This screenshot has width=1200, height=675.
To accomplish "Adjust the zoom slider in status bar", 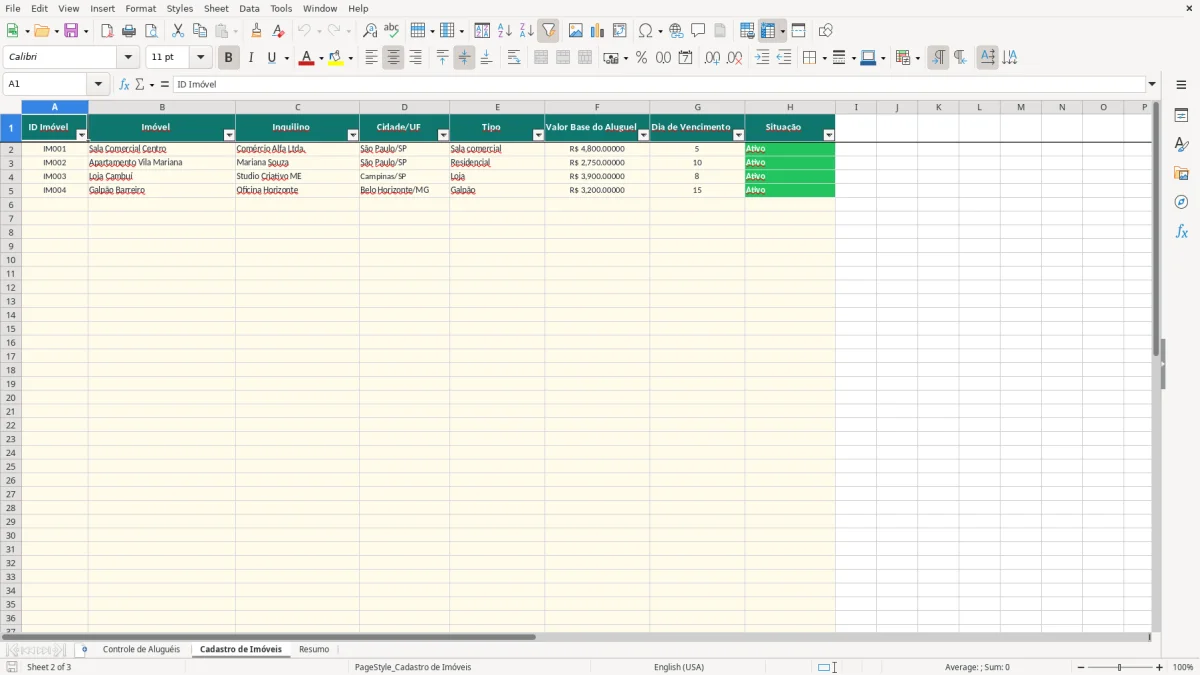I will coord(1120,667).
